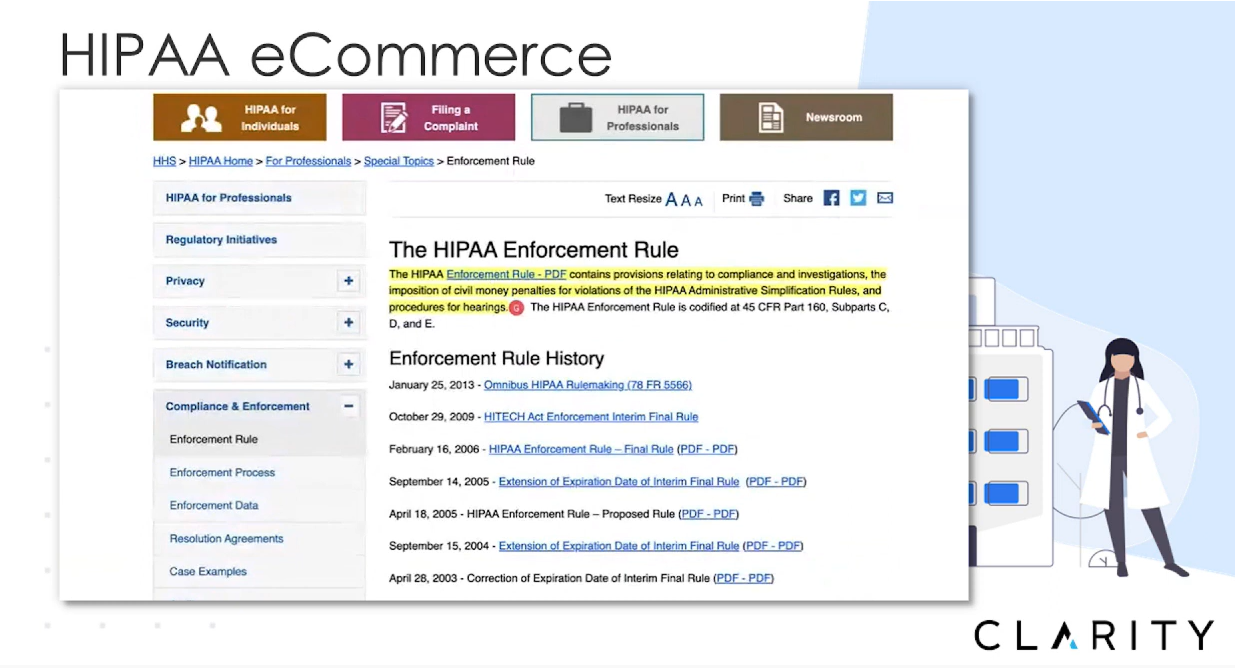Select Enforcement Process in the sidebar

pyautogui.click(x=259, y=473)
